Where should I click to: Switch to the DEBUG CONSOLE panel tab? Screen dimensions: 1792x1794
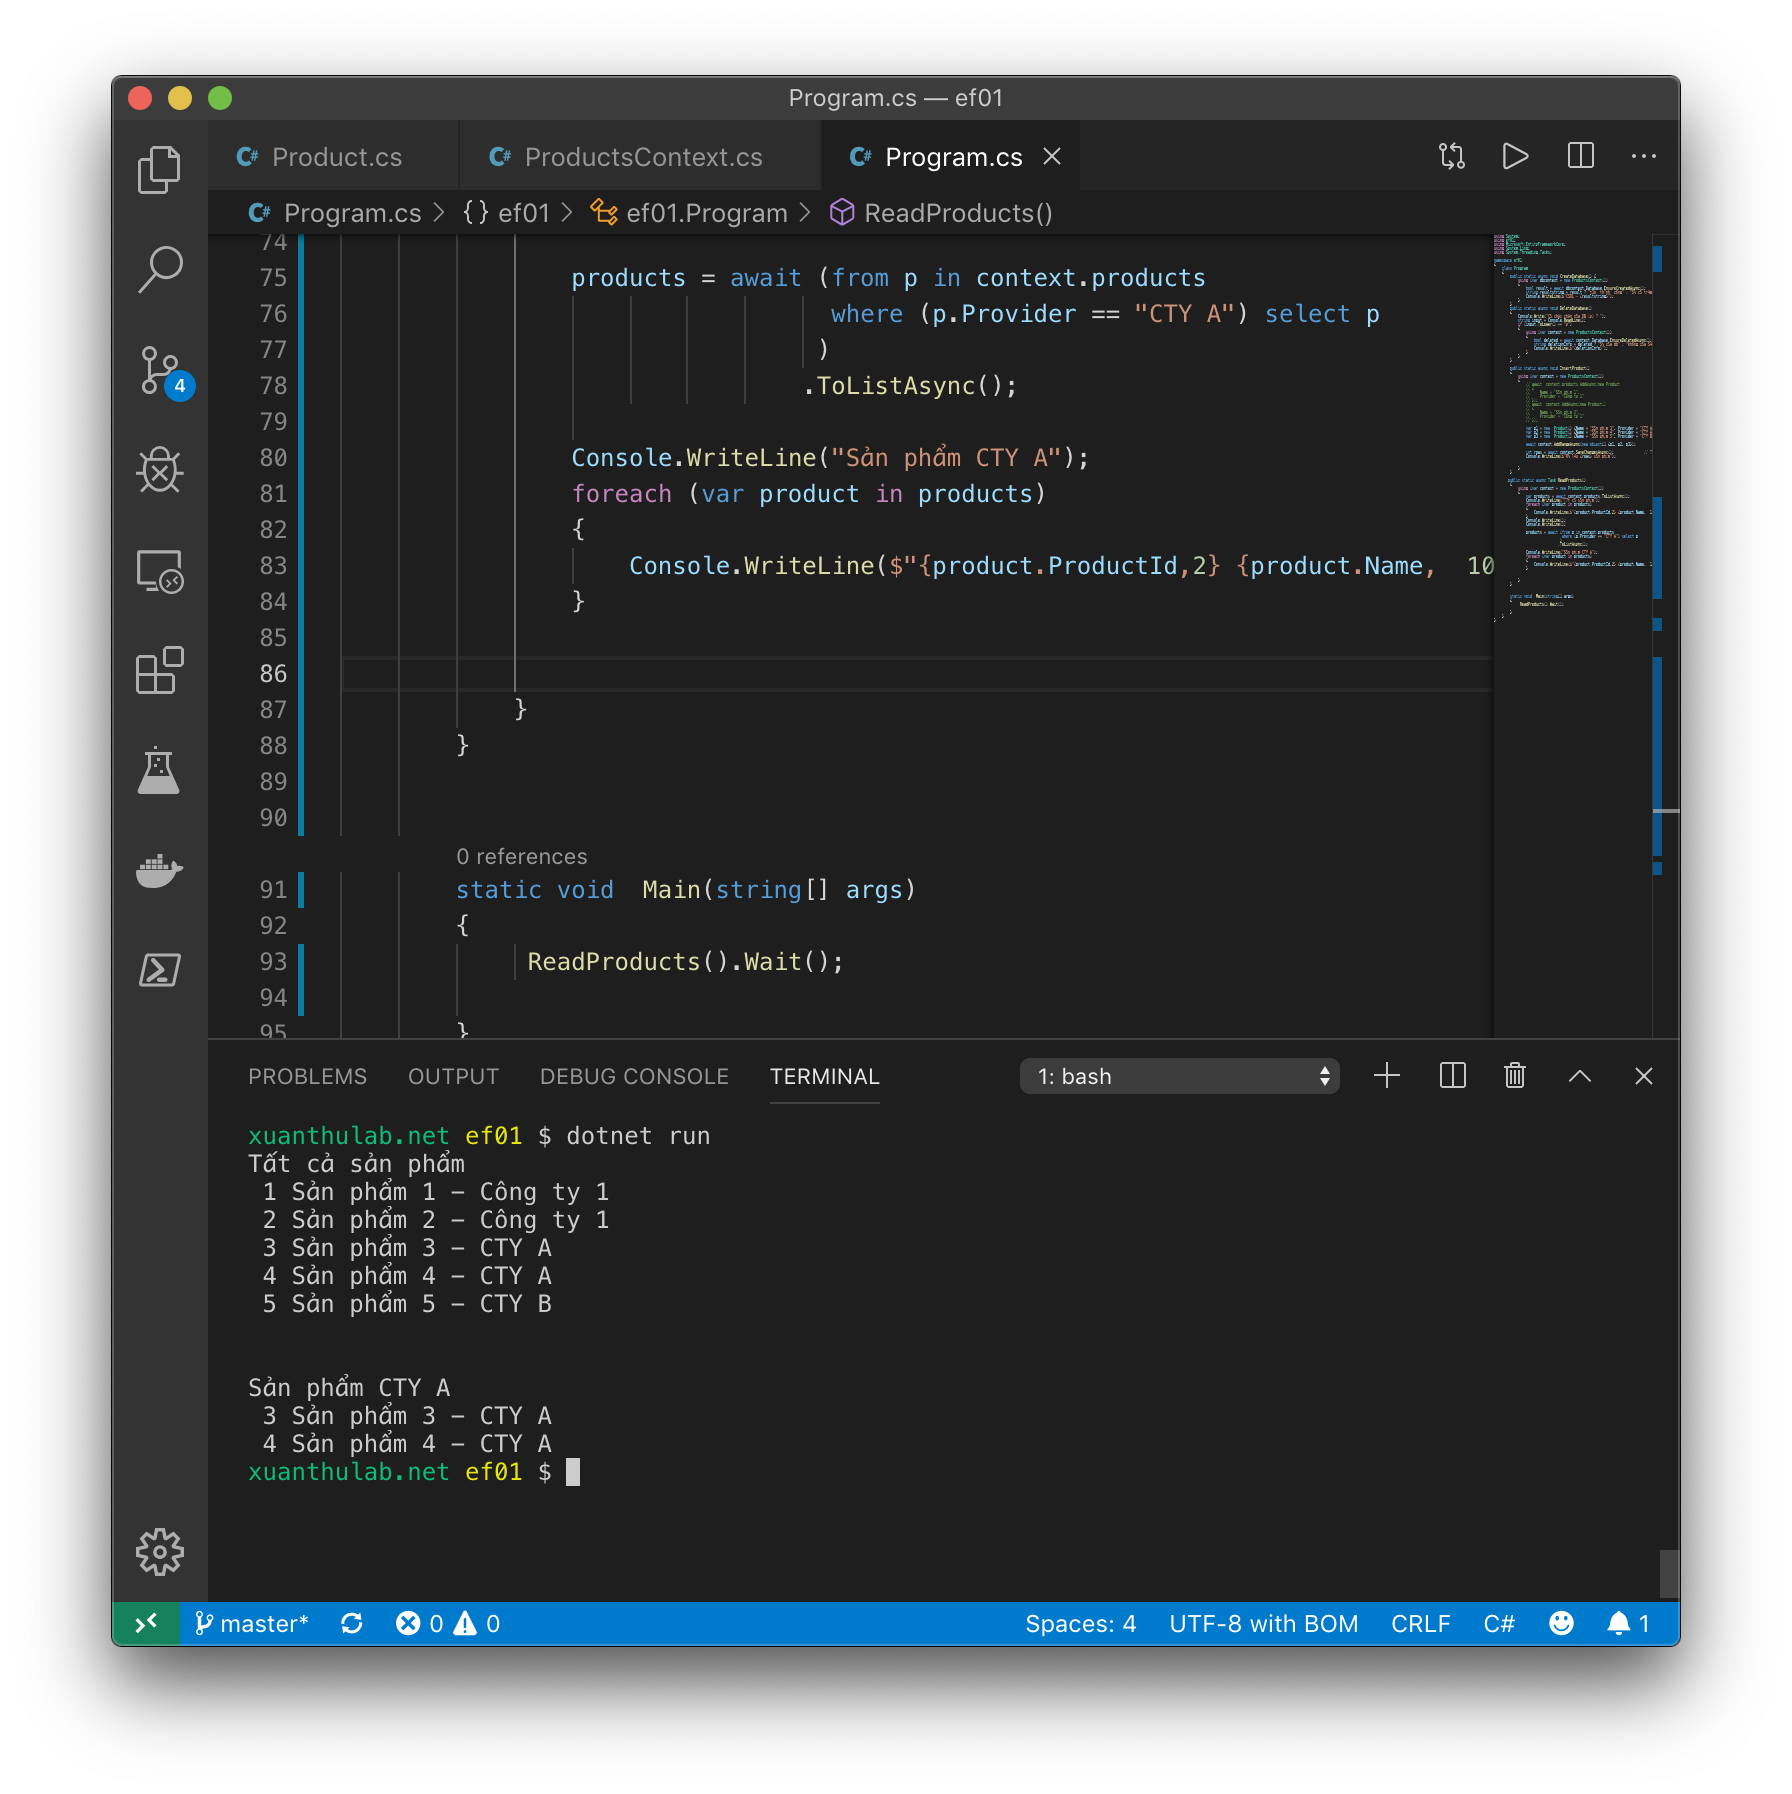(x=634, y=1076)
